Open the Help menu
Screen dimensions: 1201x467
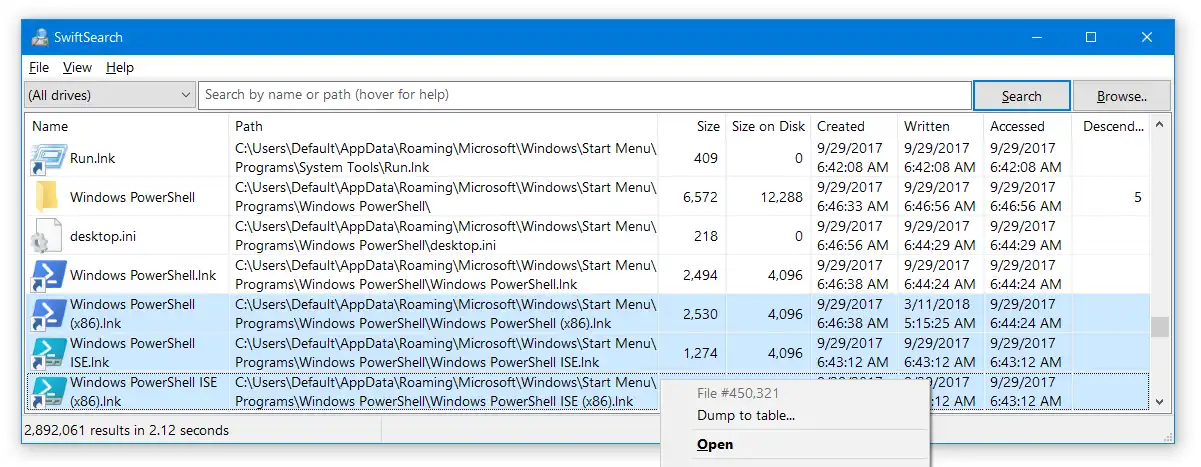(120, 67)
